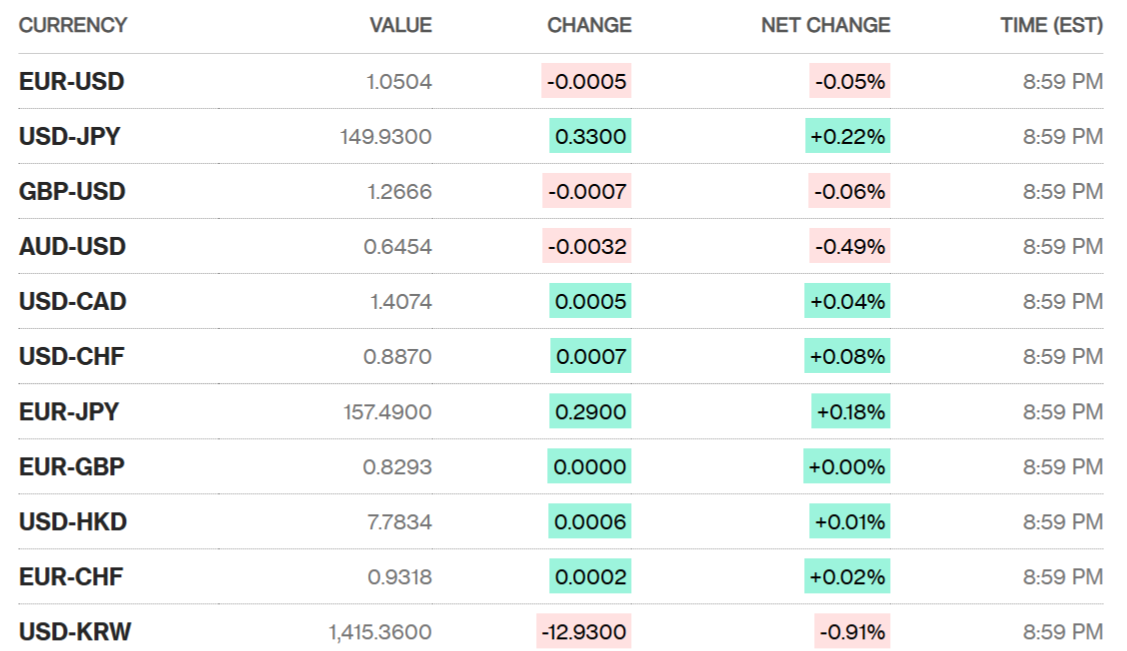Image resolution: width=1127 pixels, height=651 pixels.
Task: Click the USD-CAD currency link
Action: coord(72,302)
